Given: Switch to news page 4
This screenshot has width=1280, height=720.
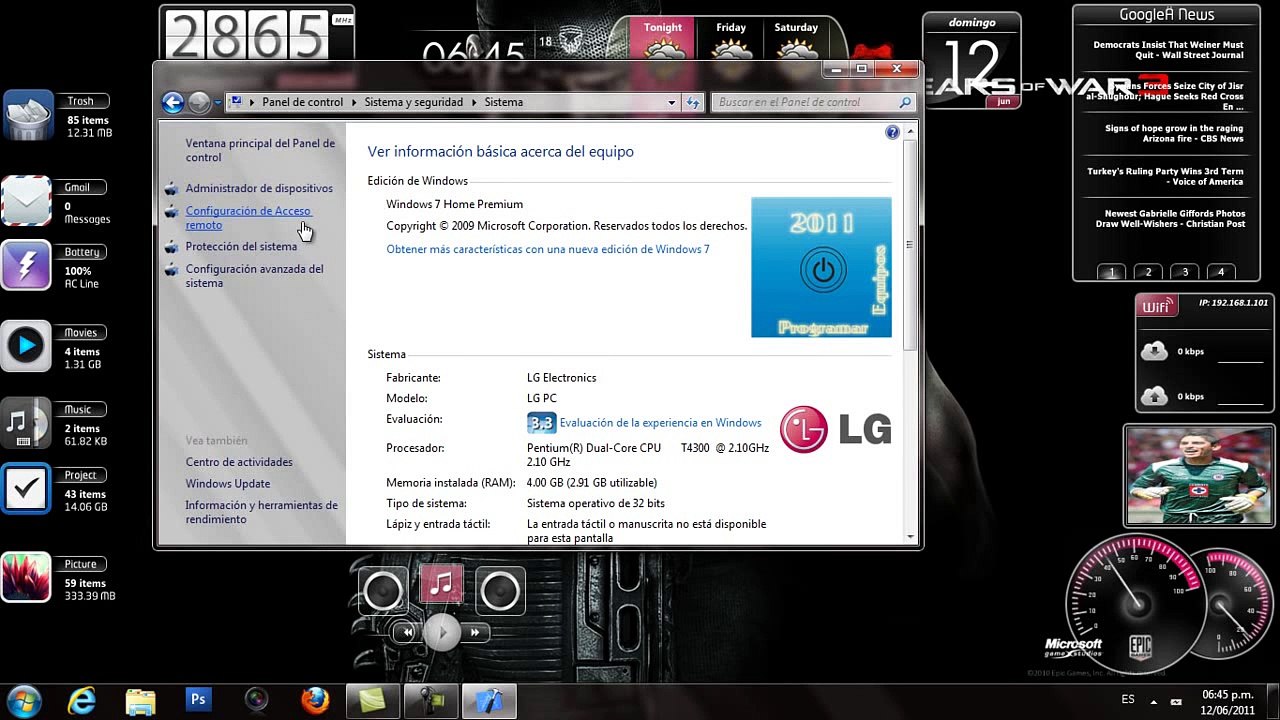Looking at the screenshot, I should [x=1220, y=272].
